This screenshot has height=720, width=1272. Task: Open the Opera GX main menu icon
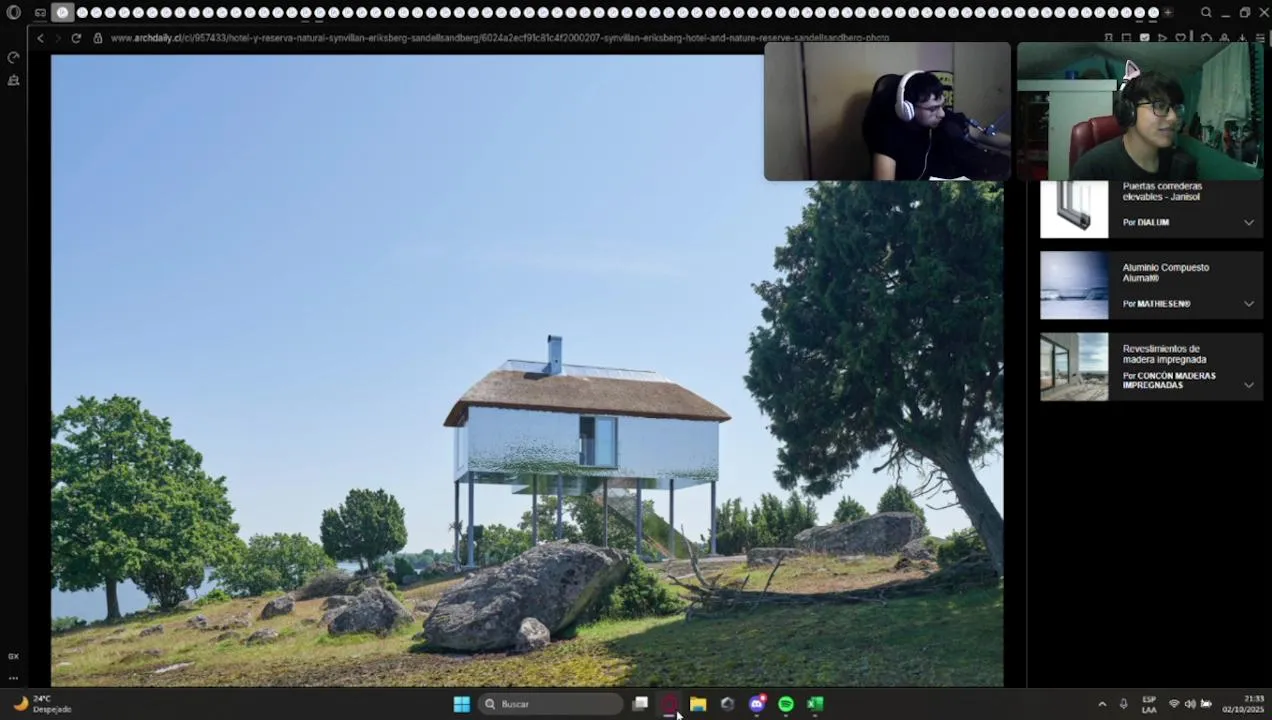click(14, 13)
